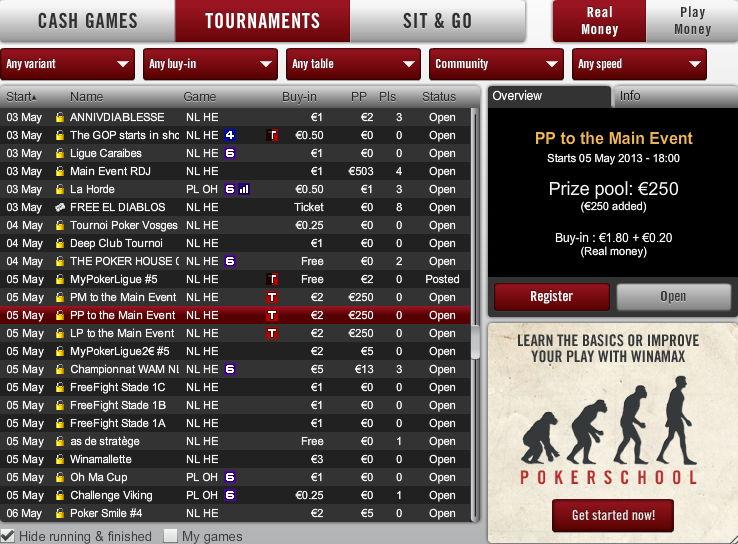Switch to the Cash Games tab
Image resolution: width=738 pixels, height=544 pixels.
[x=88, y=21]
